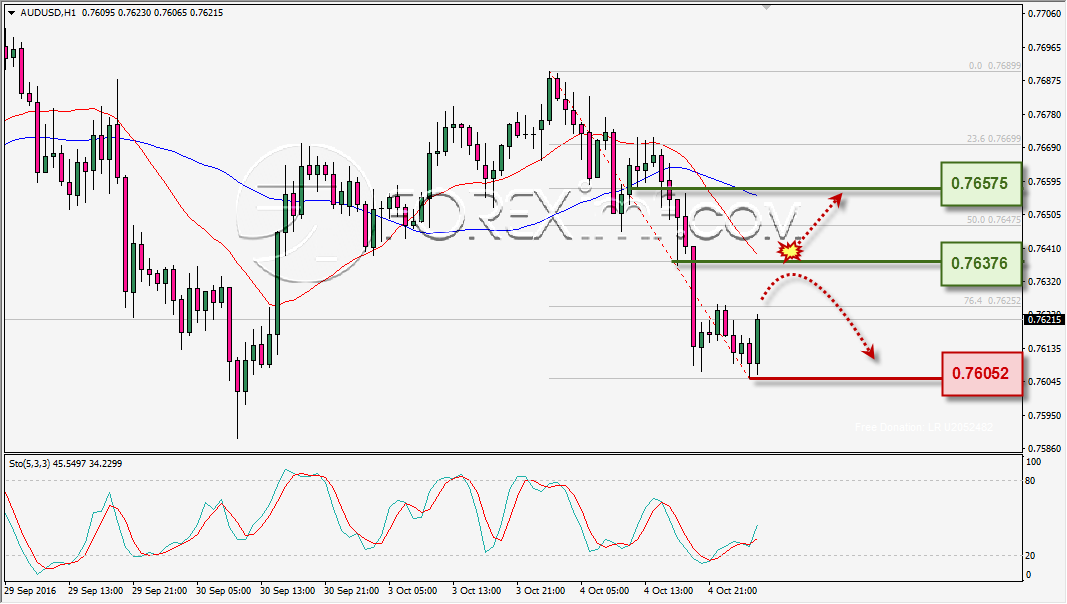Click the Sto(5,3,3) indicator label
The width and height of the screenshot is (1067, 604).
click(29, 464)
